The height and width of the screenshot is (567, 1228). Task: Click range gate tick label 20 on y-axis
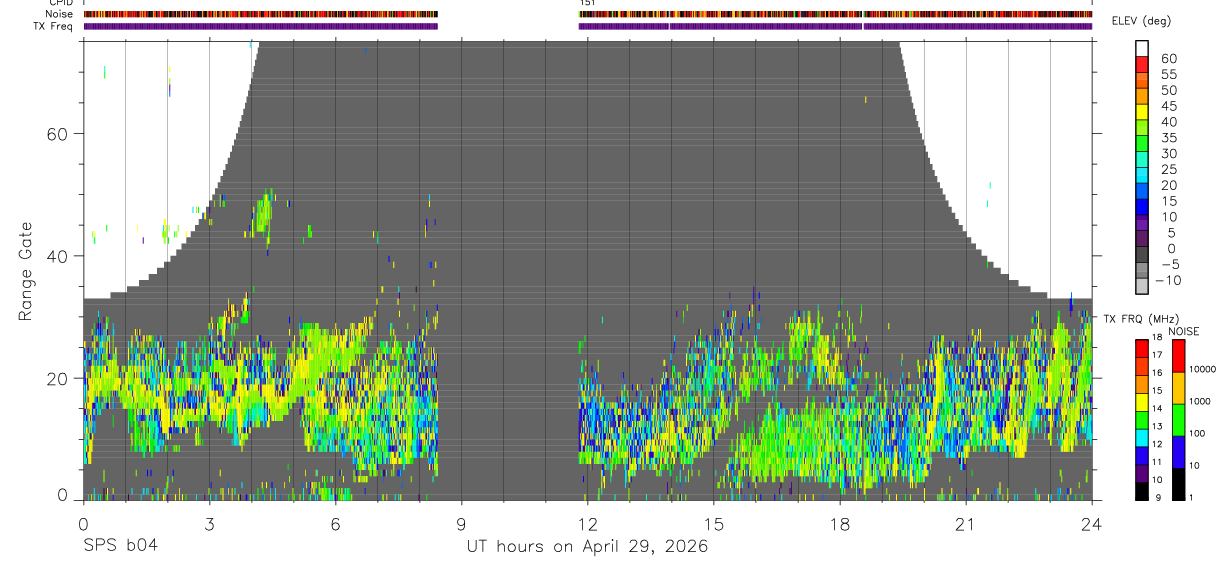(x=55, y=378)
